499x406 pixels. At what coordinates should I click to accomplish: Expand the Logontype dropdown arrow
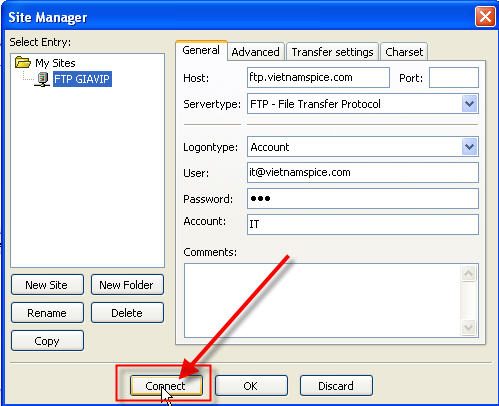[x=470, y=147]
